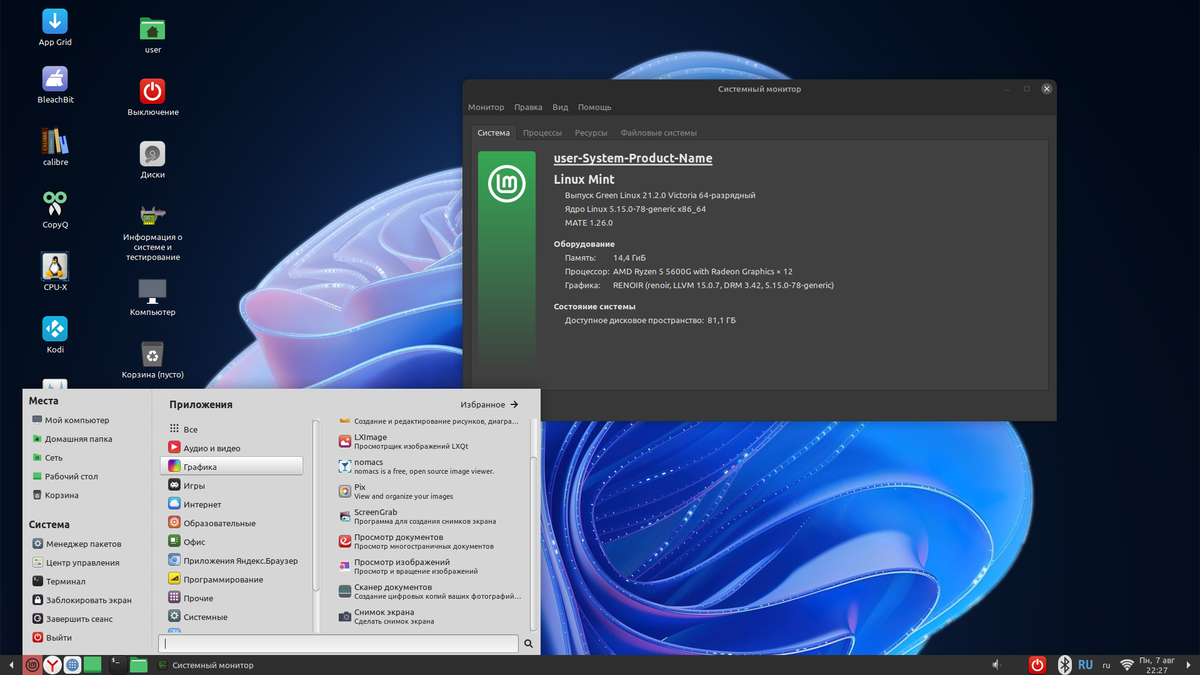
Task: Click the panel clock showing 22:27
Action: (1159, 664)
